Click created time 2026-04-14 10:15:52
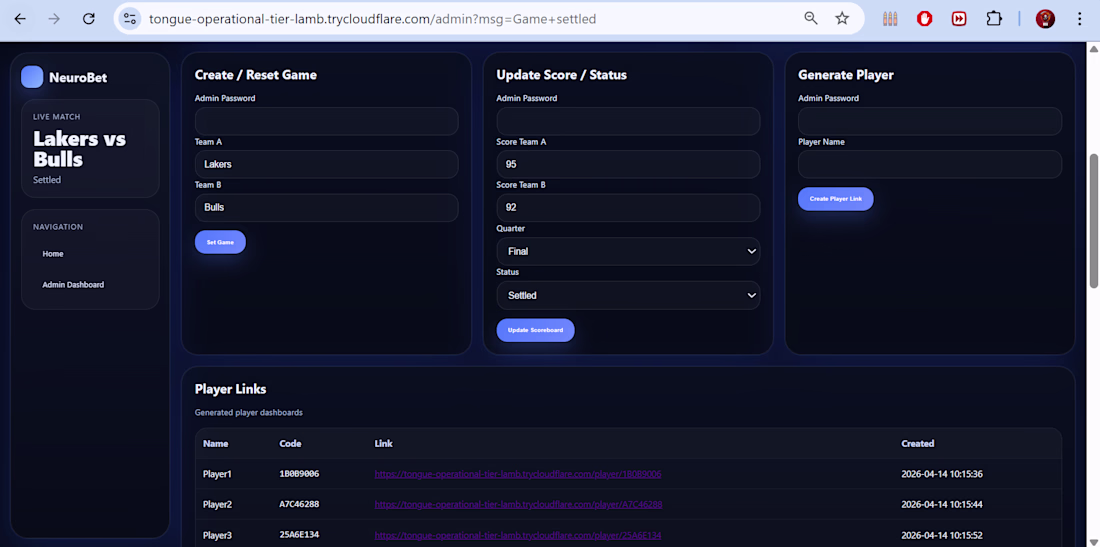Viewport: 1100px width, 547px height. [x=941, y=535]
